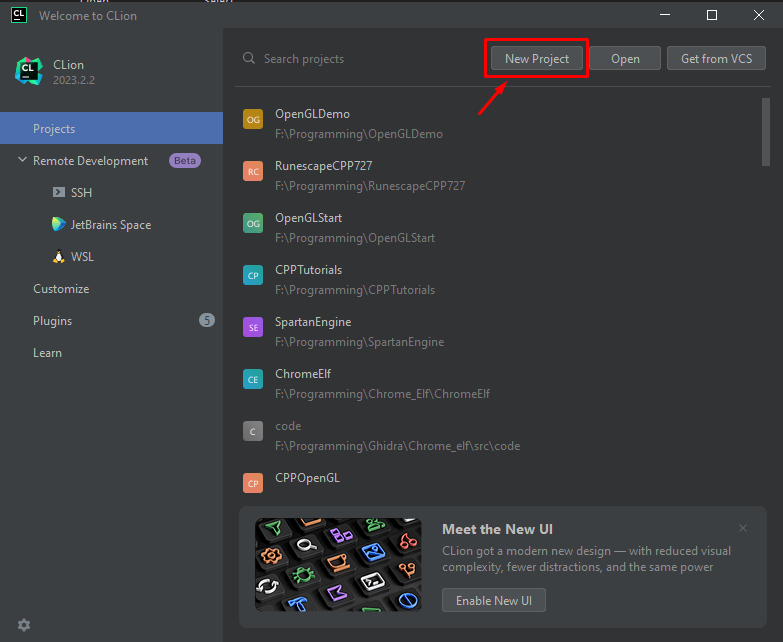
Task: Open settings via the gear icon
Action: tap(24, 625)
